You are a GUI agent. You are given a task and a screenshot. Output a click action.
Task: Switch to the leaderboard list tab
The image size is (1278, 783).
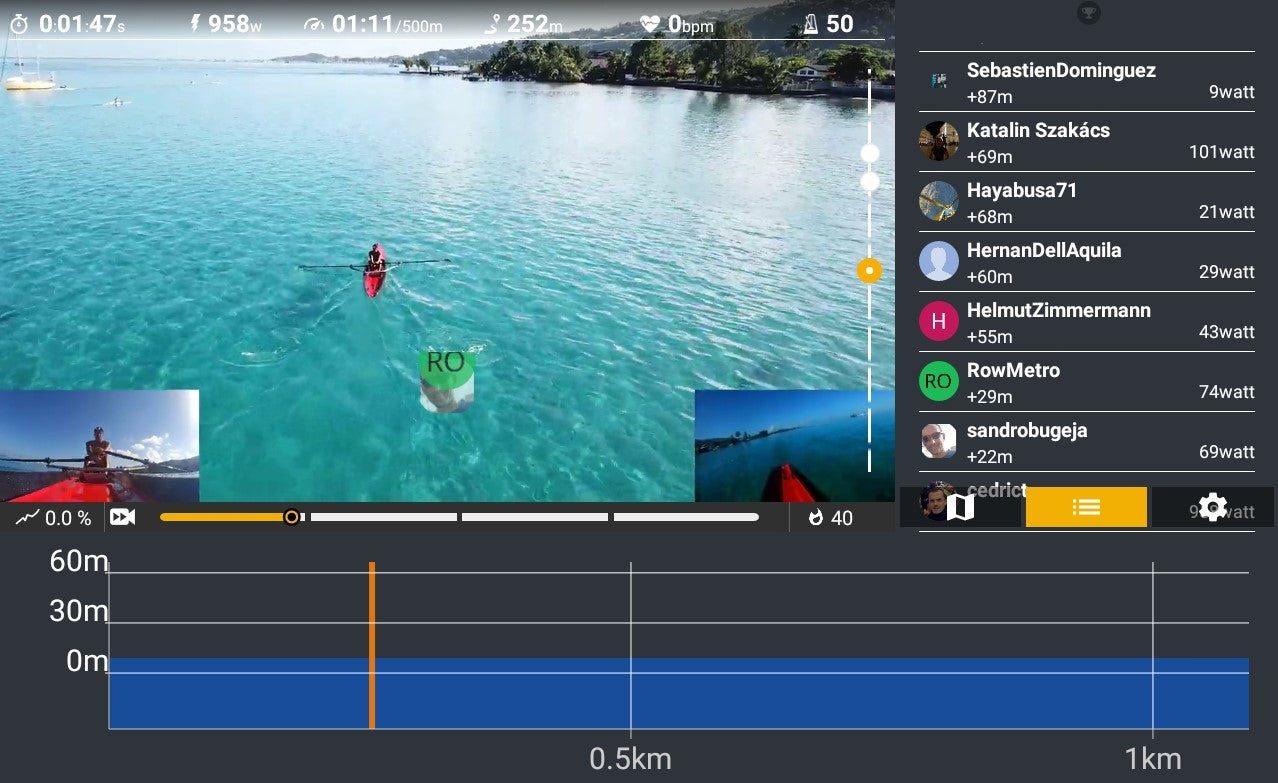pos(1086,507)
